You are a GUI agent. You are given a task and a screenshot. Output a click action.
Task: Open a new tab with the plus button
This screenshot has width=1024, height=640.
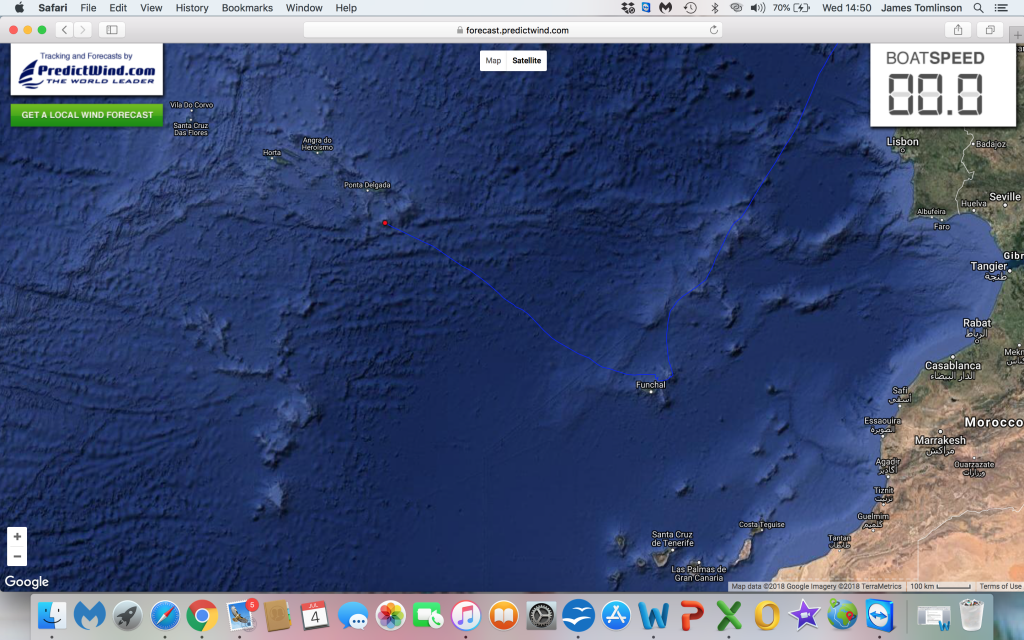(x=1017, y=35)
